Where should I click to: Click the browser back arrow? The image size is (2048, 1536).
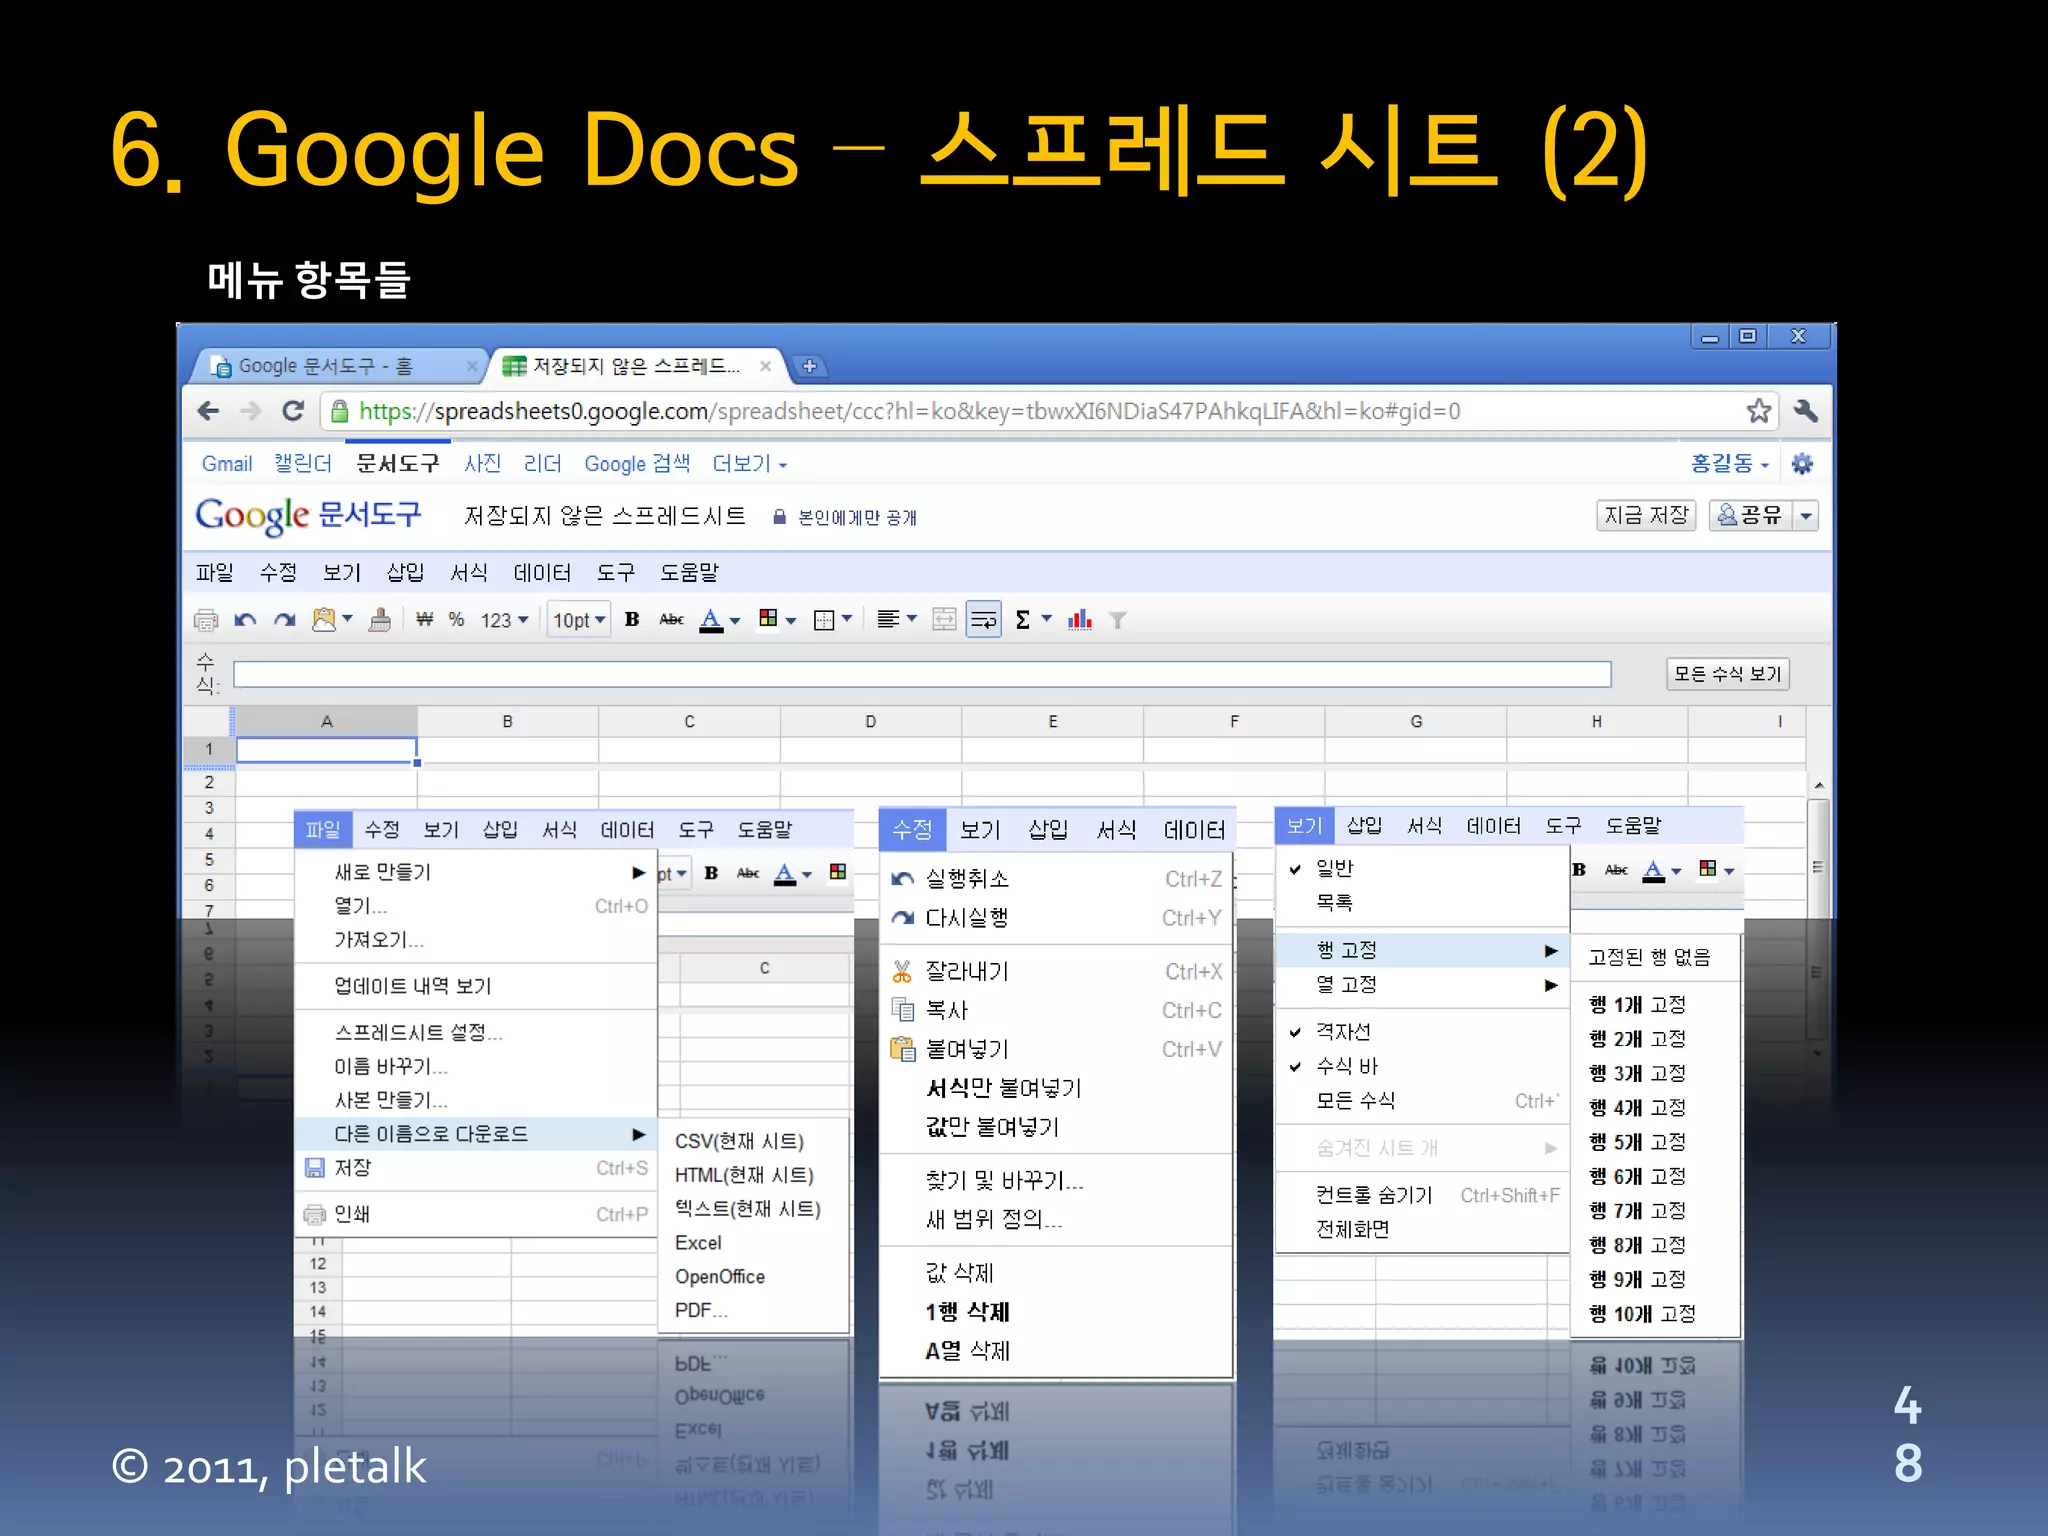tap(208, 411)
